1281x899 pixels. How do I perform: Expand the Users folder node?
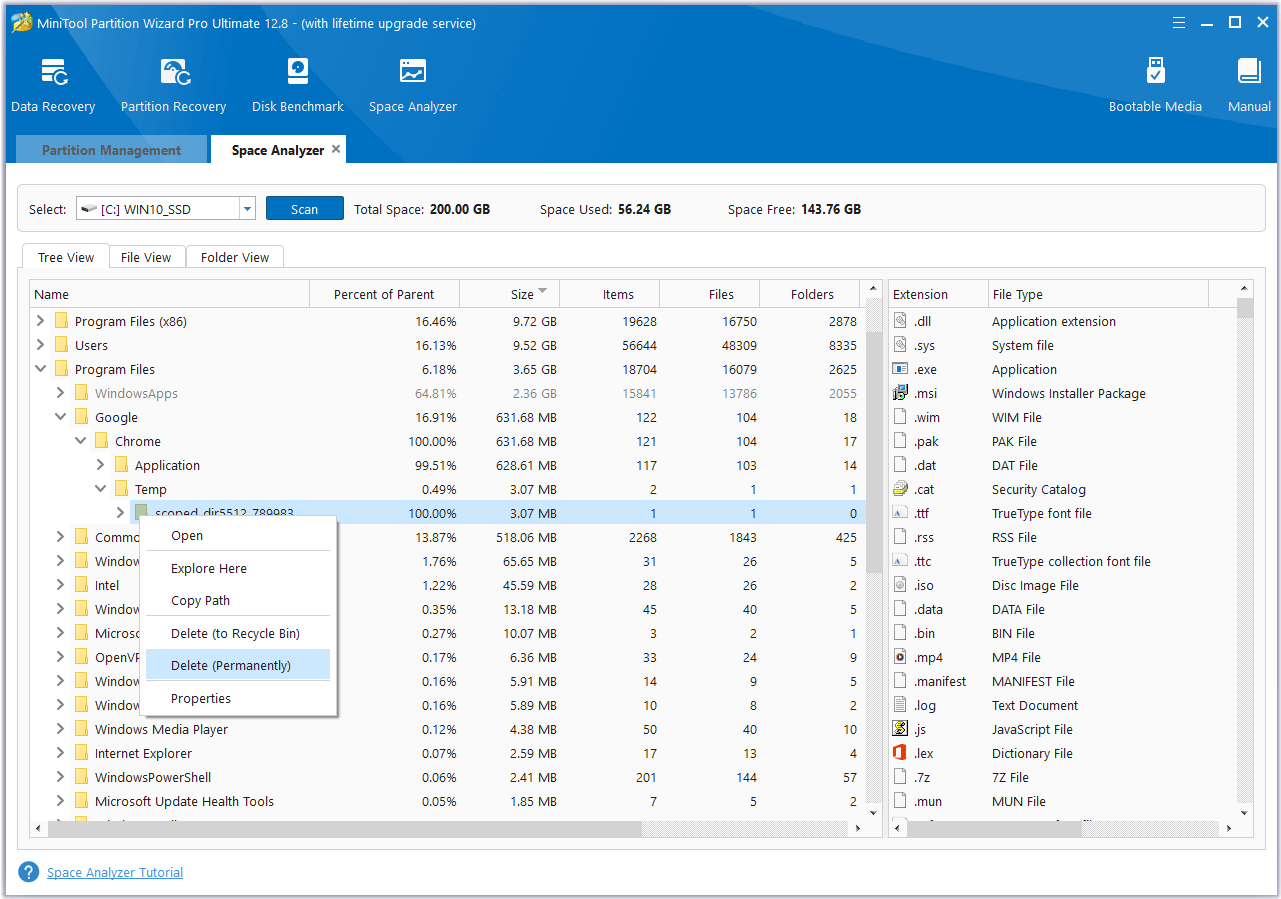pos(40,345)
